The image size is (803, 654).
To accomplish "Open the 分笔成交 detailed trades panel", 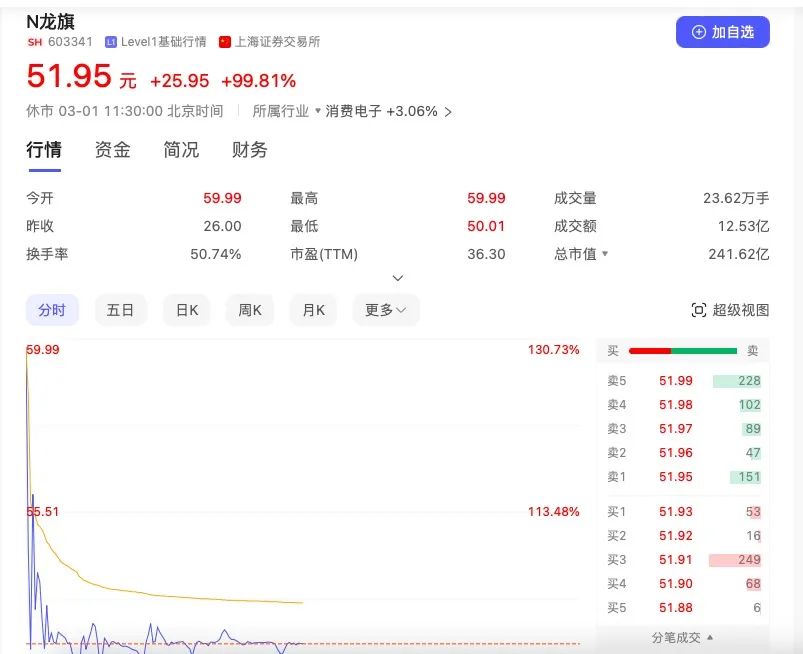I will [x=676, y=636].
